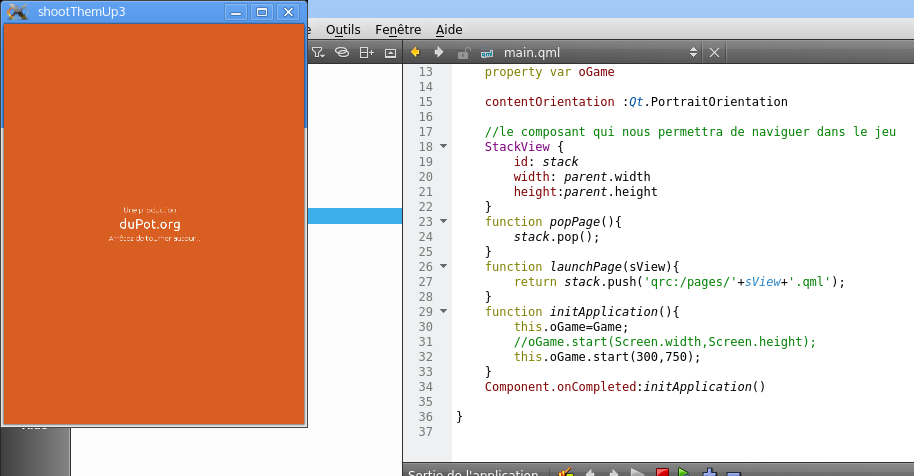
Task: Open the Aide menu
Action: coord(450,30)
